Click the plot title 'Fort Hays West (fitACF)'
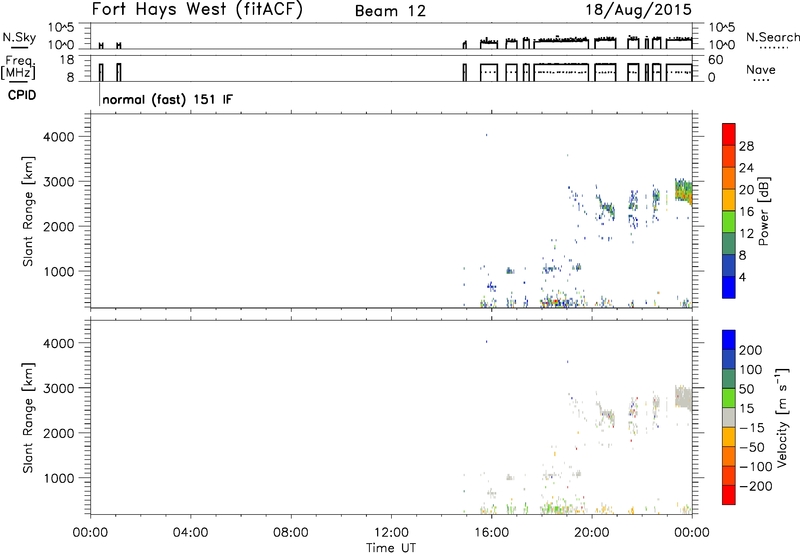 tap(197, 10)
